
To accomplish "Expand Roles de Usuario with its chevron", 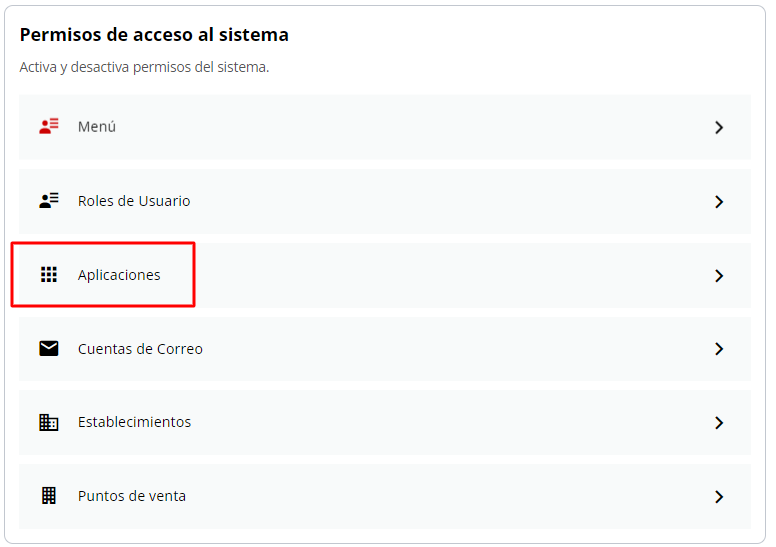I will point(719,201).
